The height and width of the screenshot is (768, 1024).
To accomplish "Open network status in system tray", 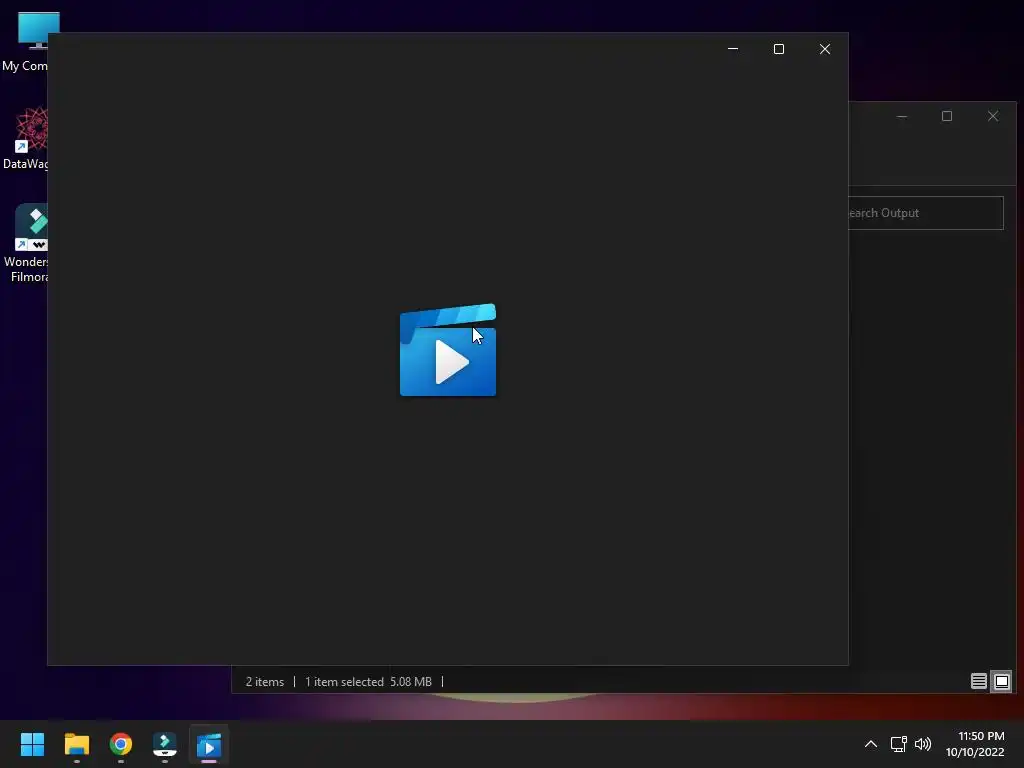I will click(899, 744).
